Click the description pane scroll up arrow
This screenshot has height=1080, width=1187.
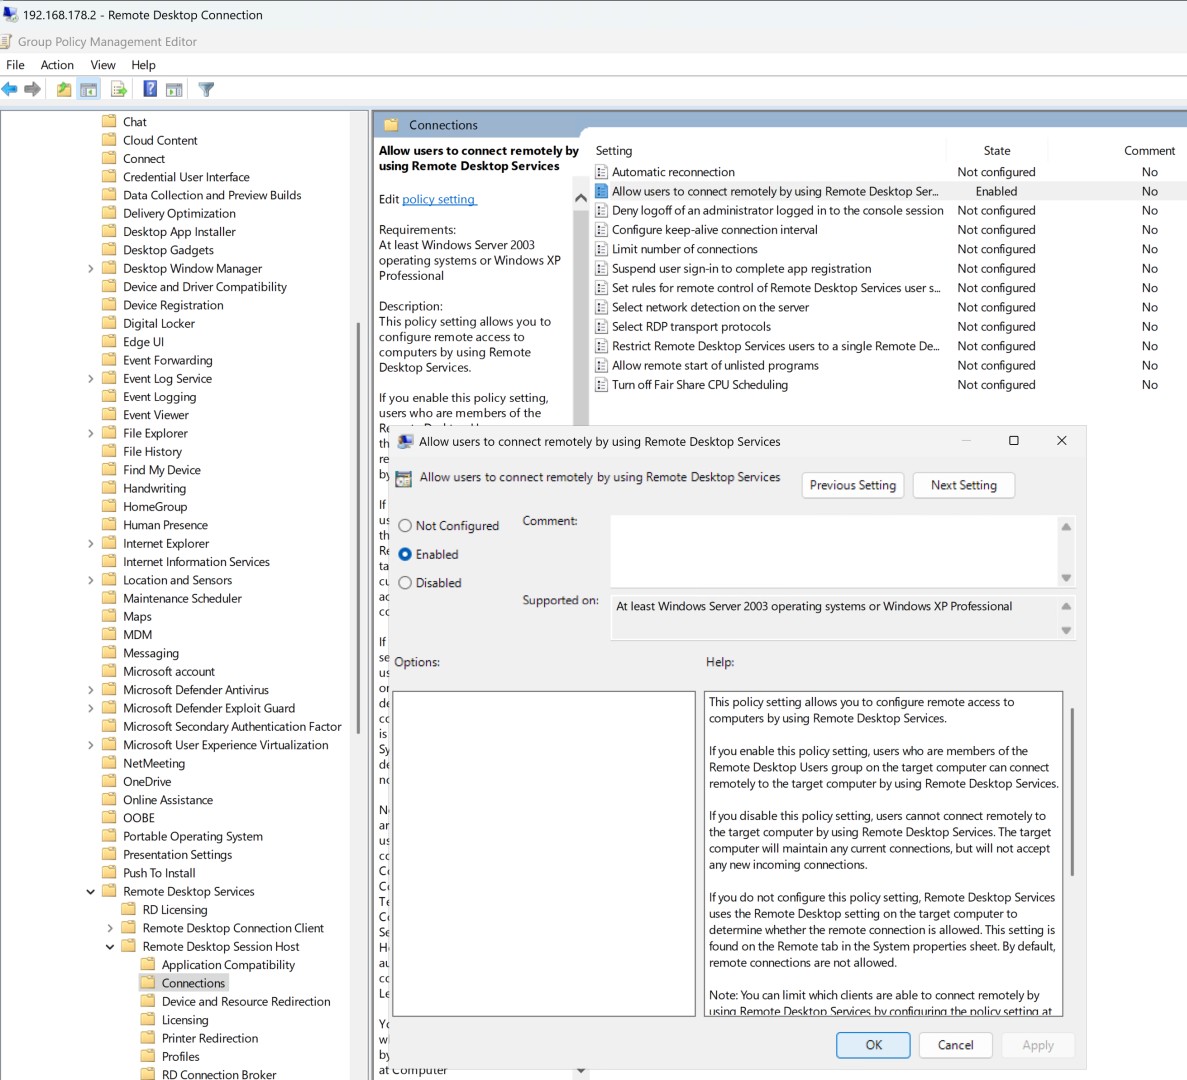(x=581, y=198)
